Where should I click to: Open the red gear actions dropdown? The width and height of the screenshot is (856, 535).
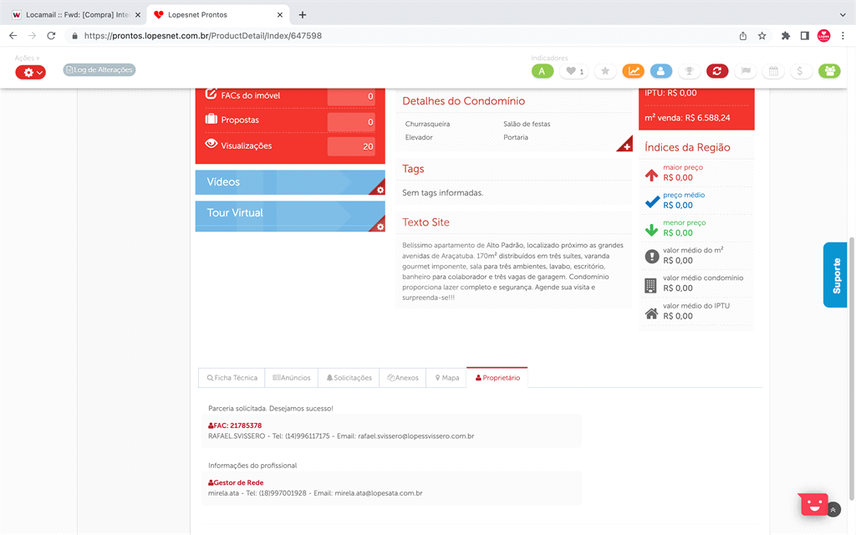click(x=31, y=72)
